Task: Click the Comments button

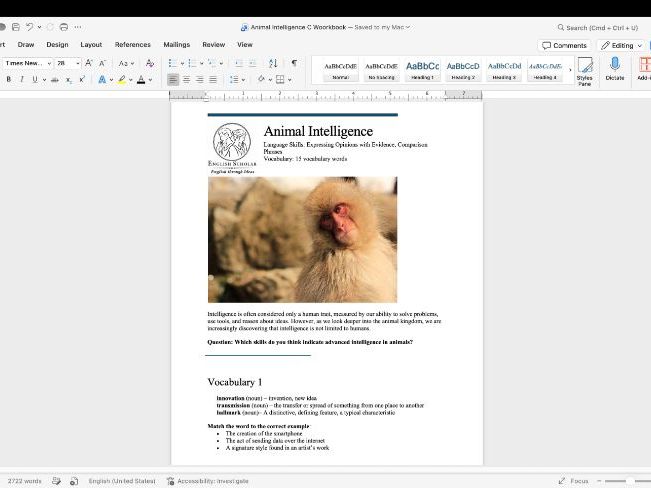Action: pyautogui.click(x=564, y=45)
